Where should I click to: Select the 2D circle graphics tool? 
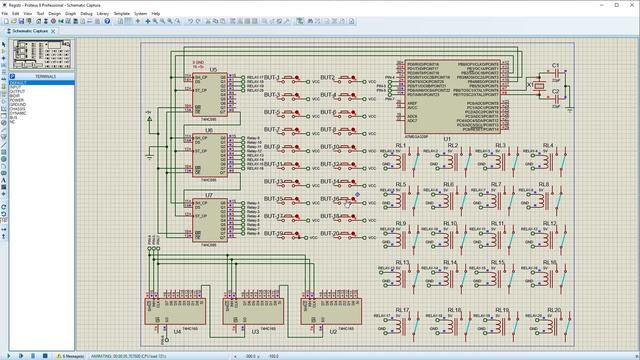(x=4, y=159)
